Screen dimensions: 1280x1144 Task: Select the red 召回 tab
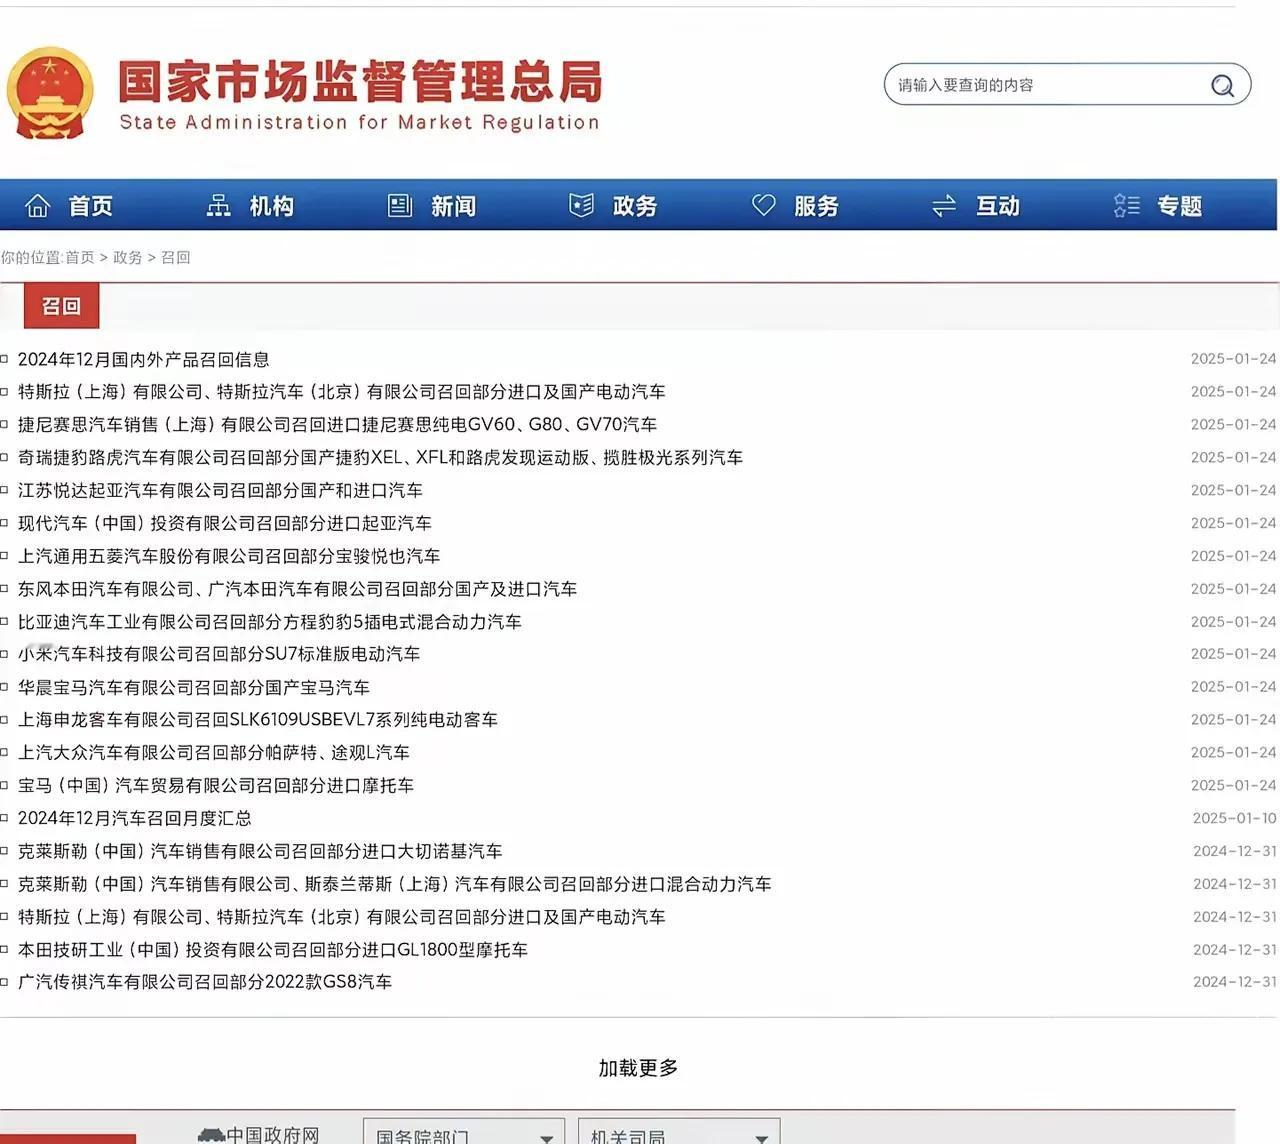coord(61,306)
